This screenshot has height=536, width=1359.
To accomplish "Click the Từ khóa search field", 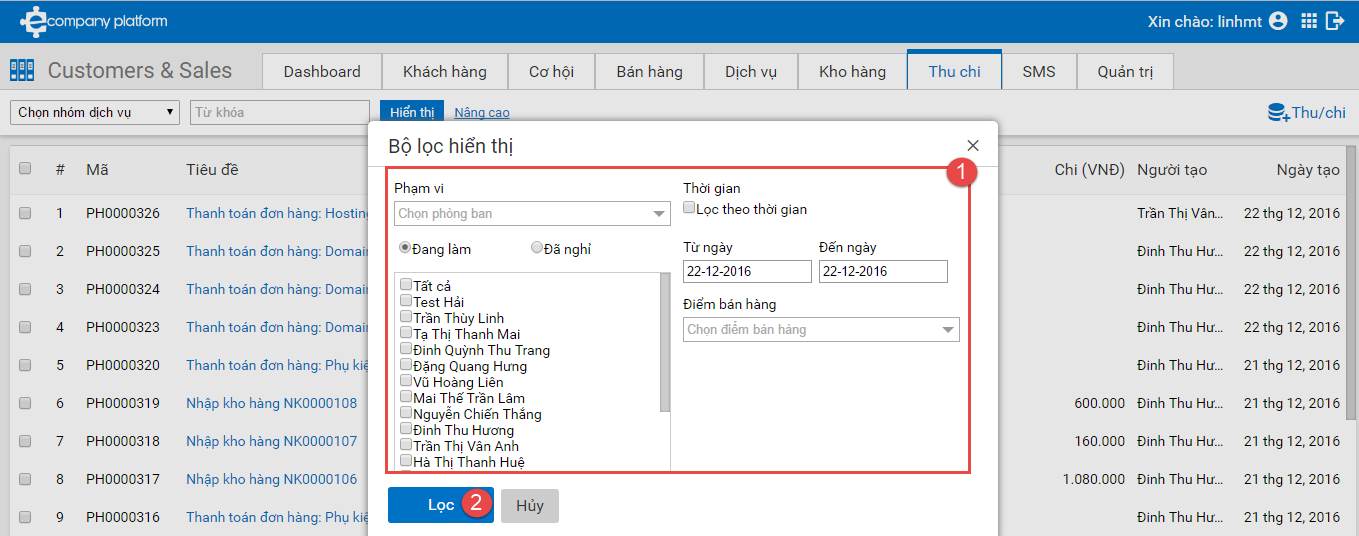I will [280, 112].
